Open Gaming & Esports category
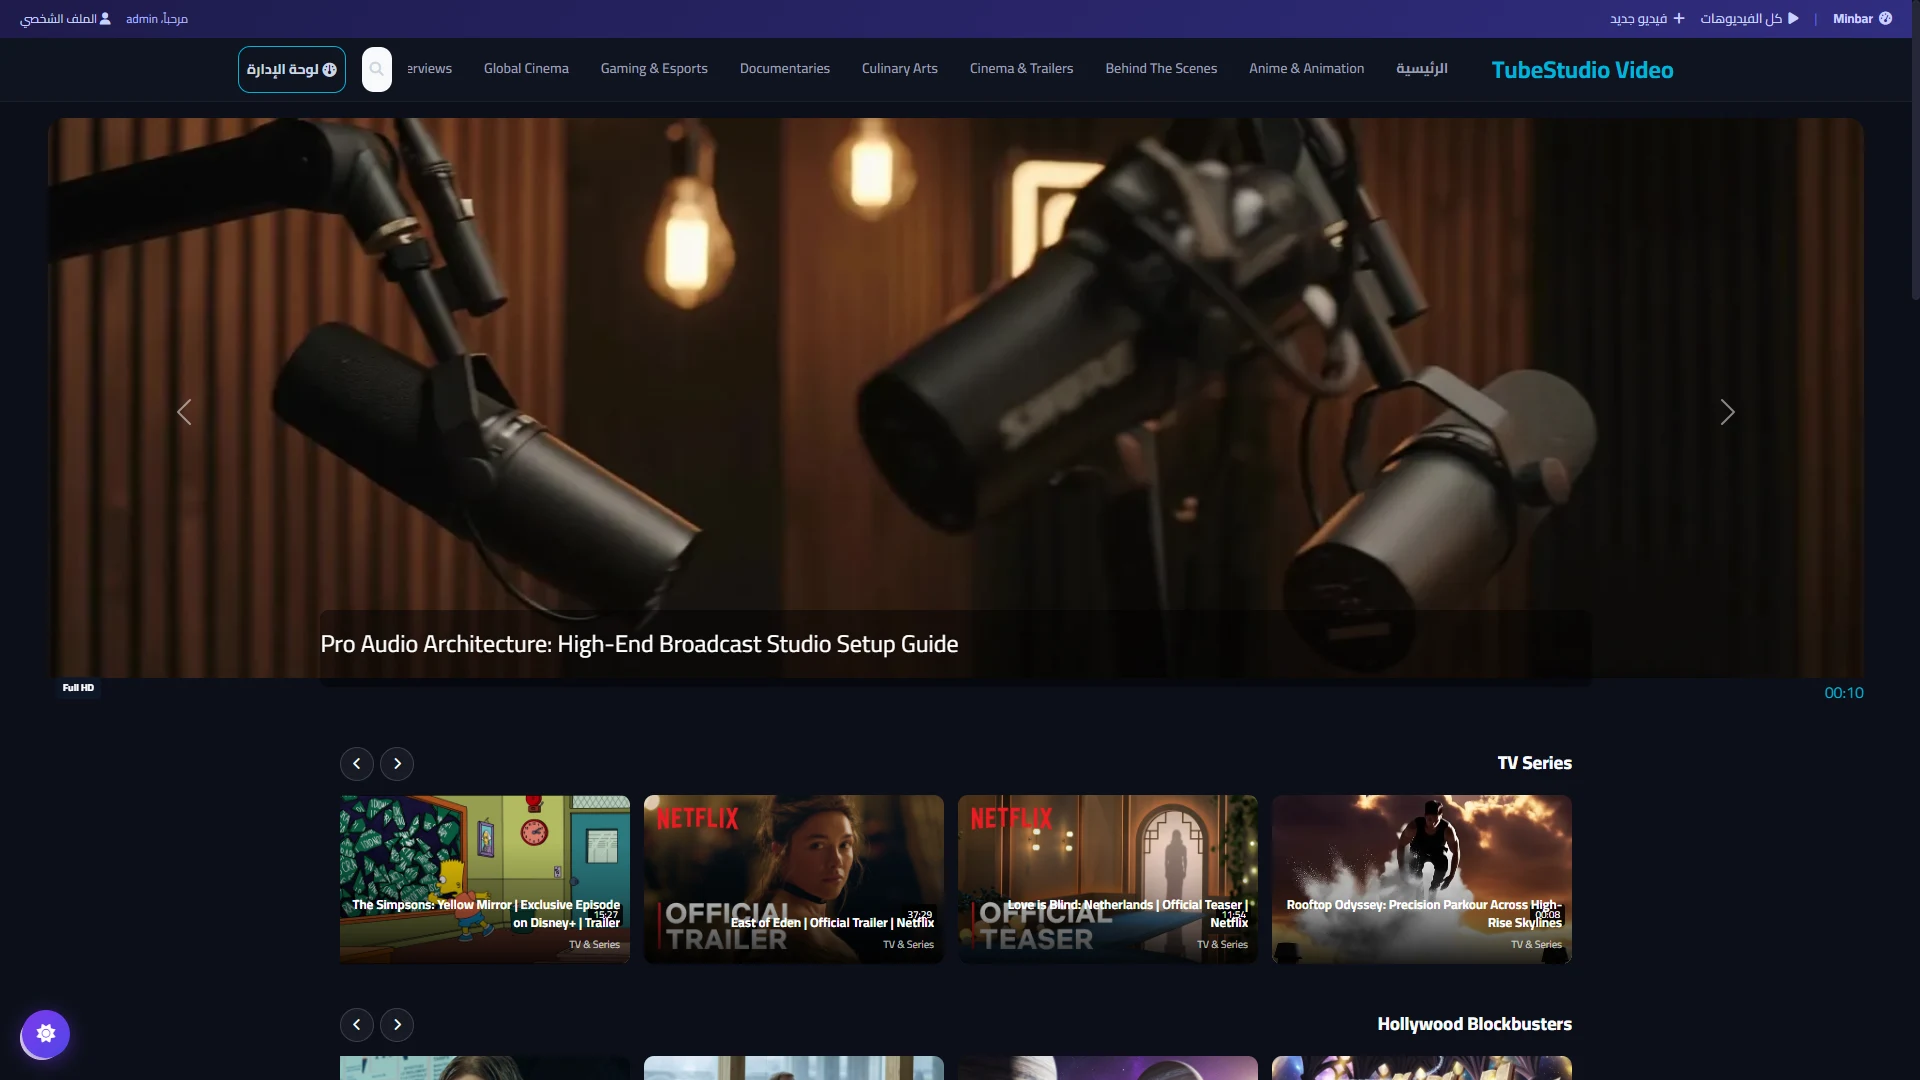Image resolution: width=1920 pixels, height=1080 pixels. [654, 69]
